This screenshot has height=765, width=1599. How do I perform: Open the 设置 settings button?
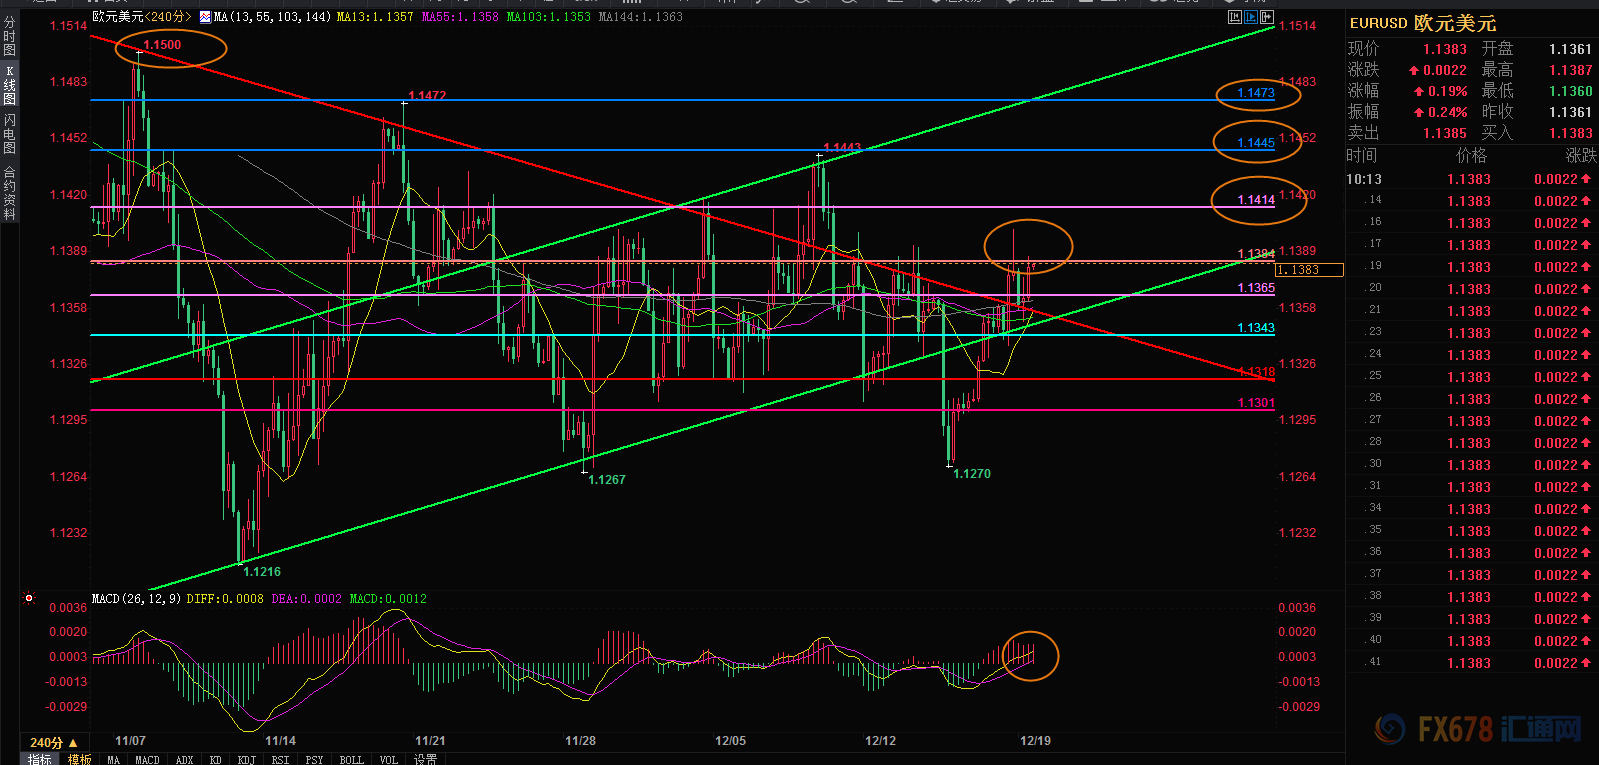426,759
